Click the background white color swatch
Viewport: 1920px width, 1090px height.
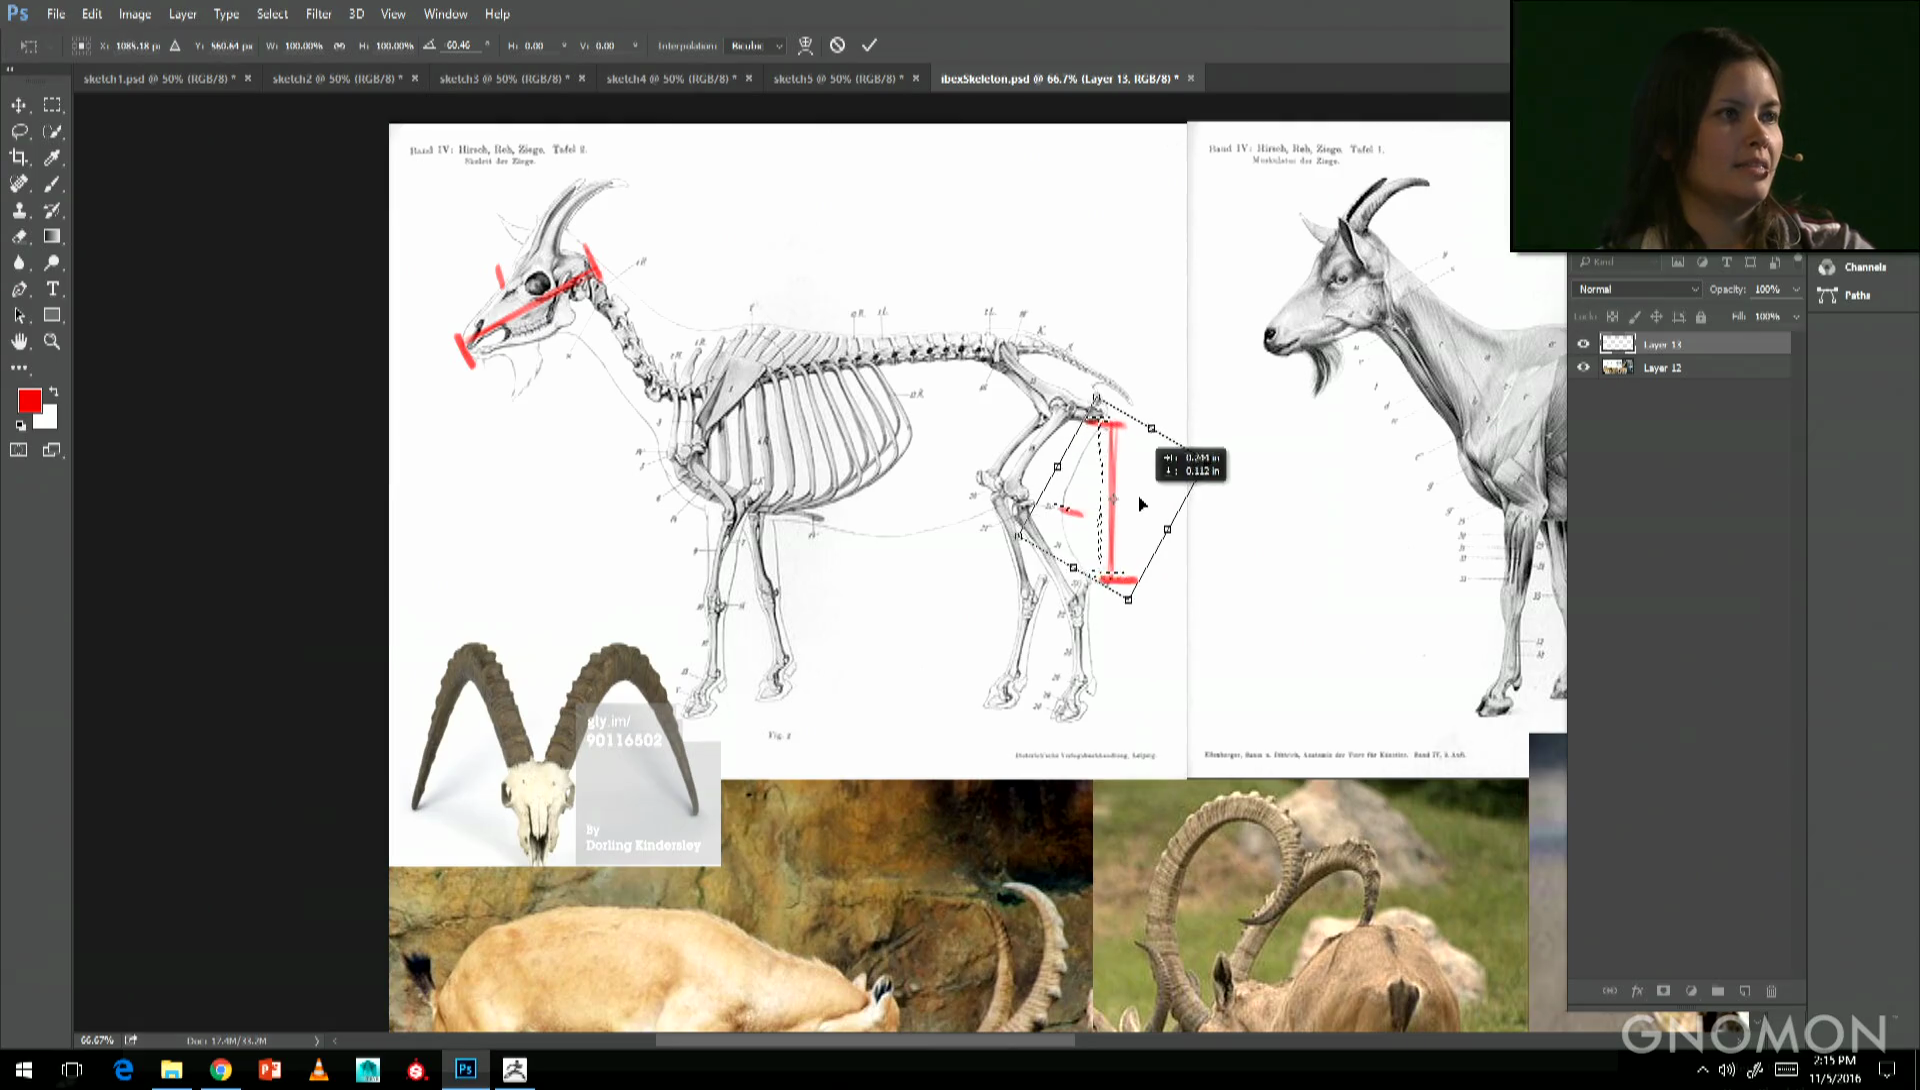point(49,420)
